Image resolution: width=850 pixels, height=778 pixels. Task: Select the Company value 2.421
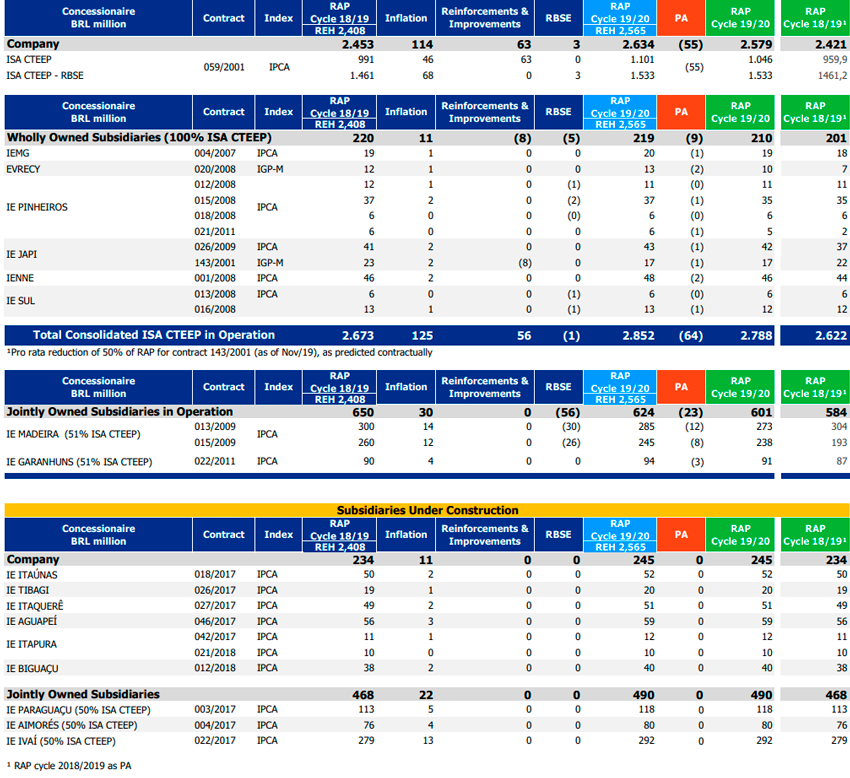coord(830,44)
